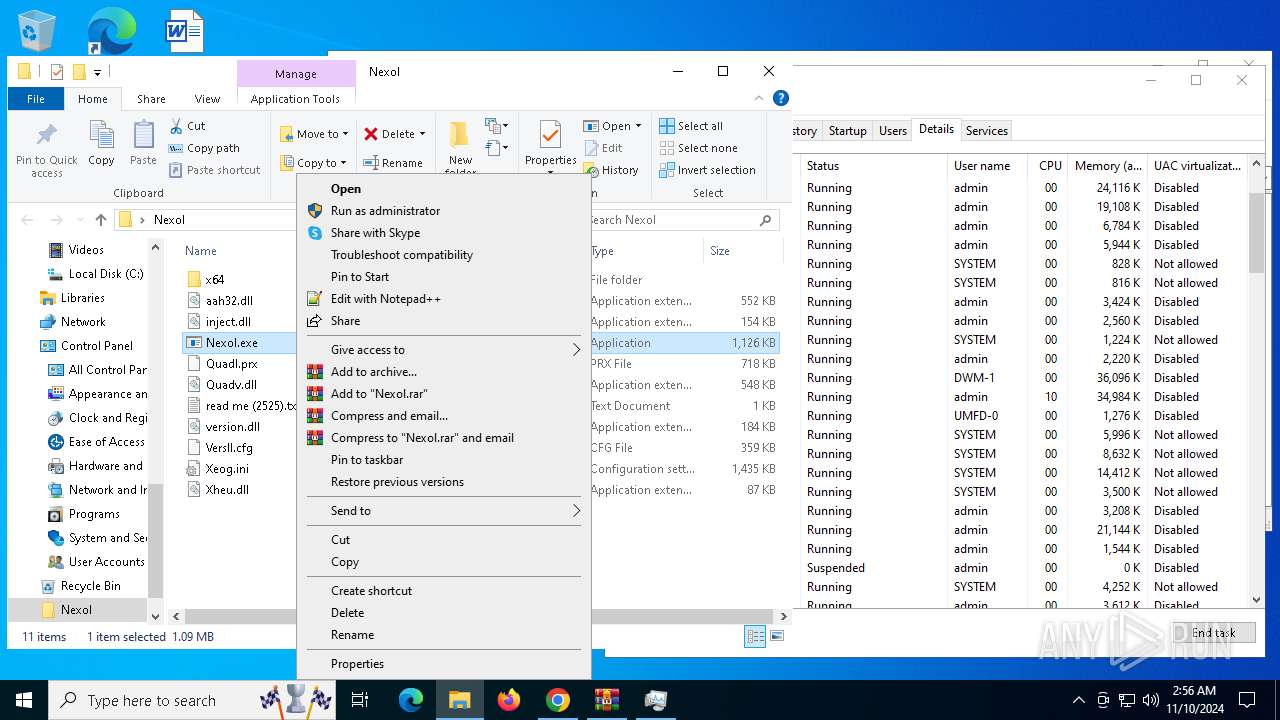Click Invert selection in ribbon

tap(707, 170)
